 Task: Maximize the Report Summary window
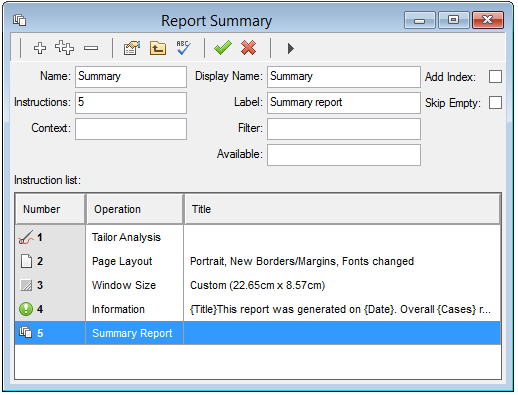coord(453,21)
